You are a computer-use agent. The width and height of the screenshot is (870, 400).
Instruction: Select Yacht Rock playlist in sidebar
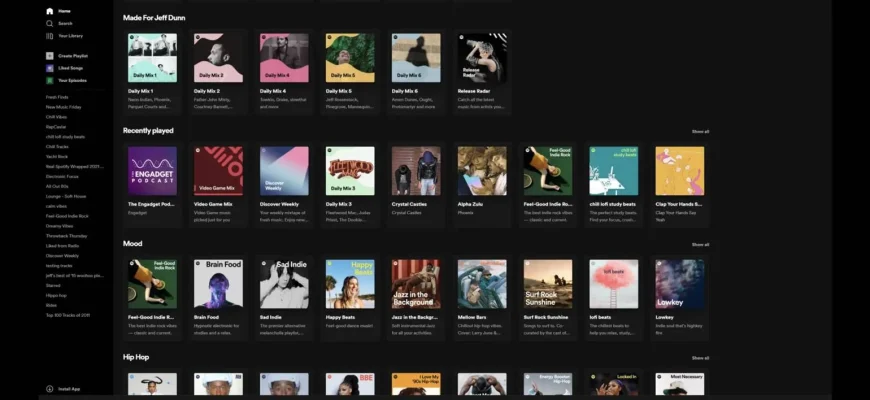coord(57,157)
